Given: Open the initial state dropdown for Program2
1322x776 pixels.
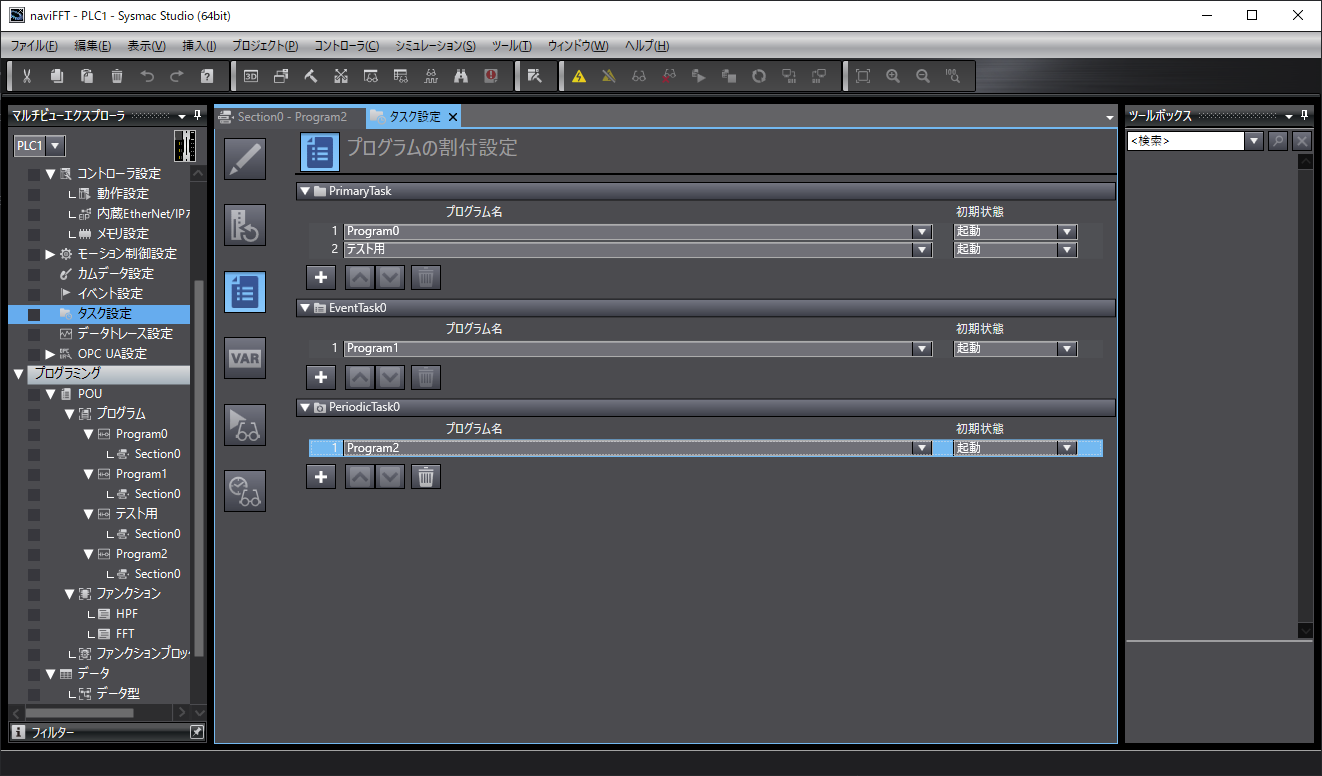Looking at the screenshot, I should [x=1067, y=448].
